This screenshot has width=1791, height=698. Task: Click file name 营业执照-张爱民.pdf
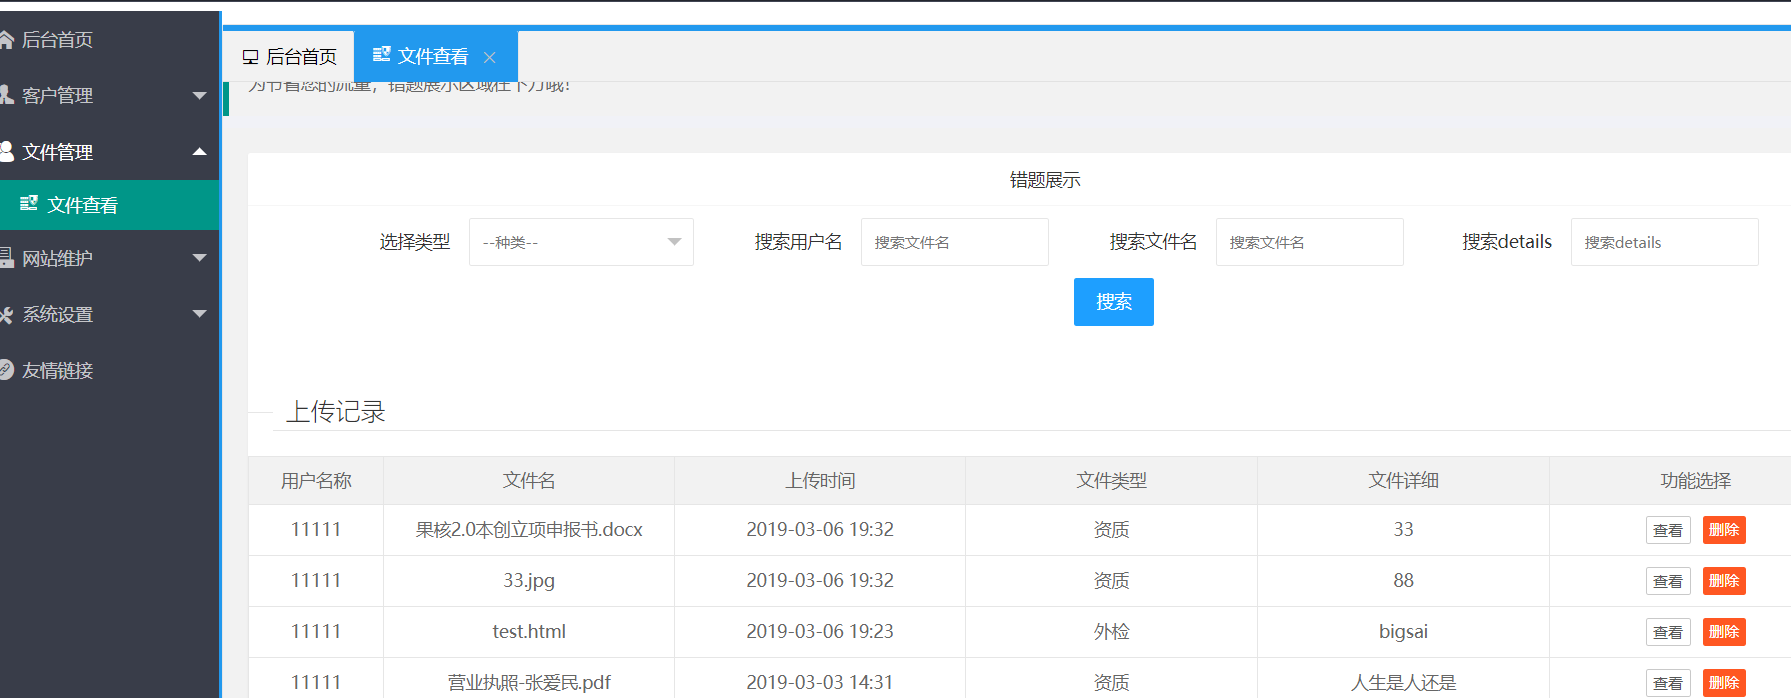click(x=529, y=683)
